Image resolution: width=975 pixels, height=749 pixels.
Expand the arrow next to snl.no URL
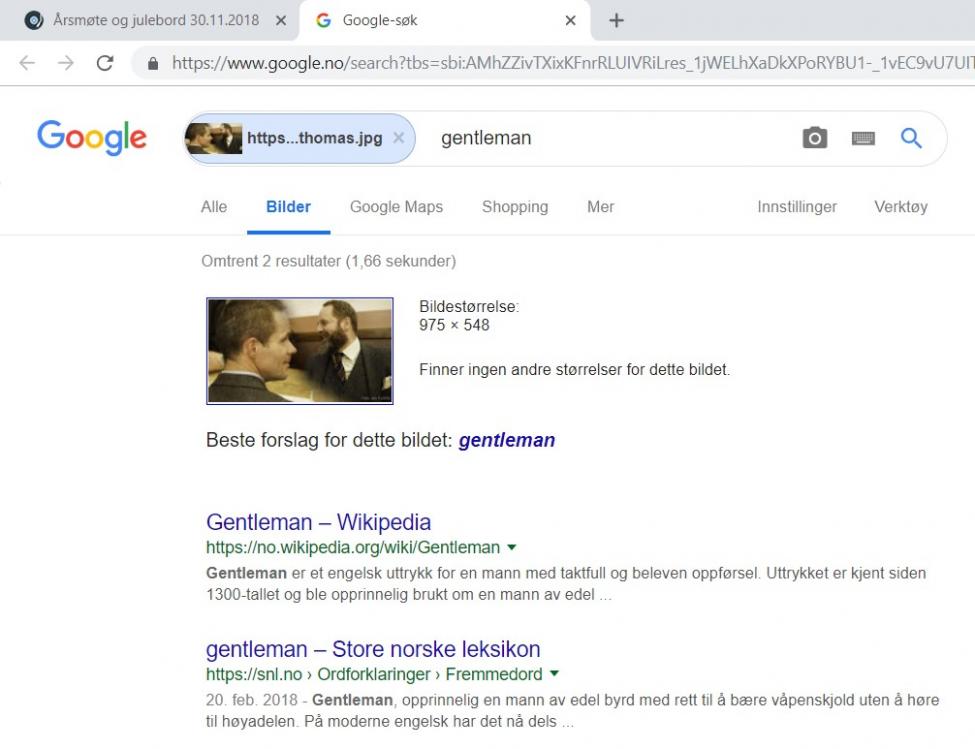click(555, 674)
